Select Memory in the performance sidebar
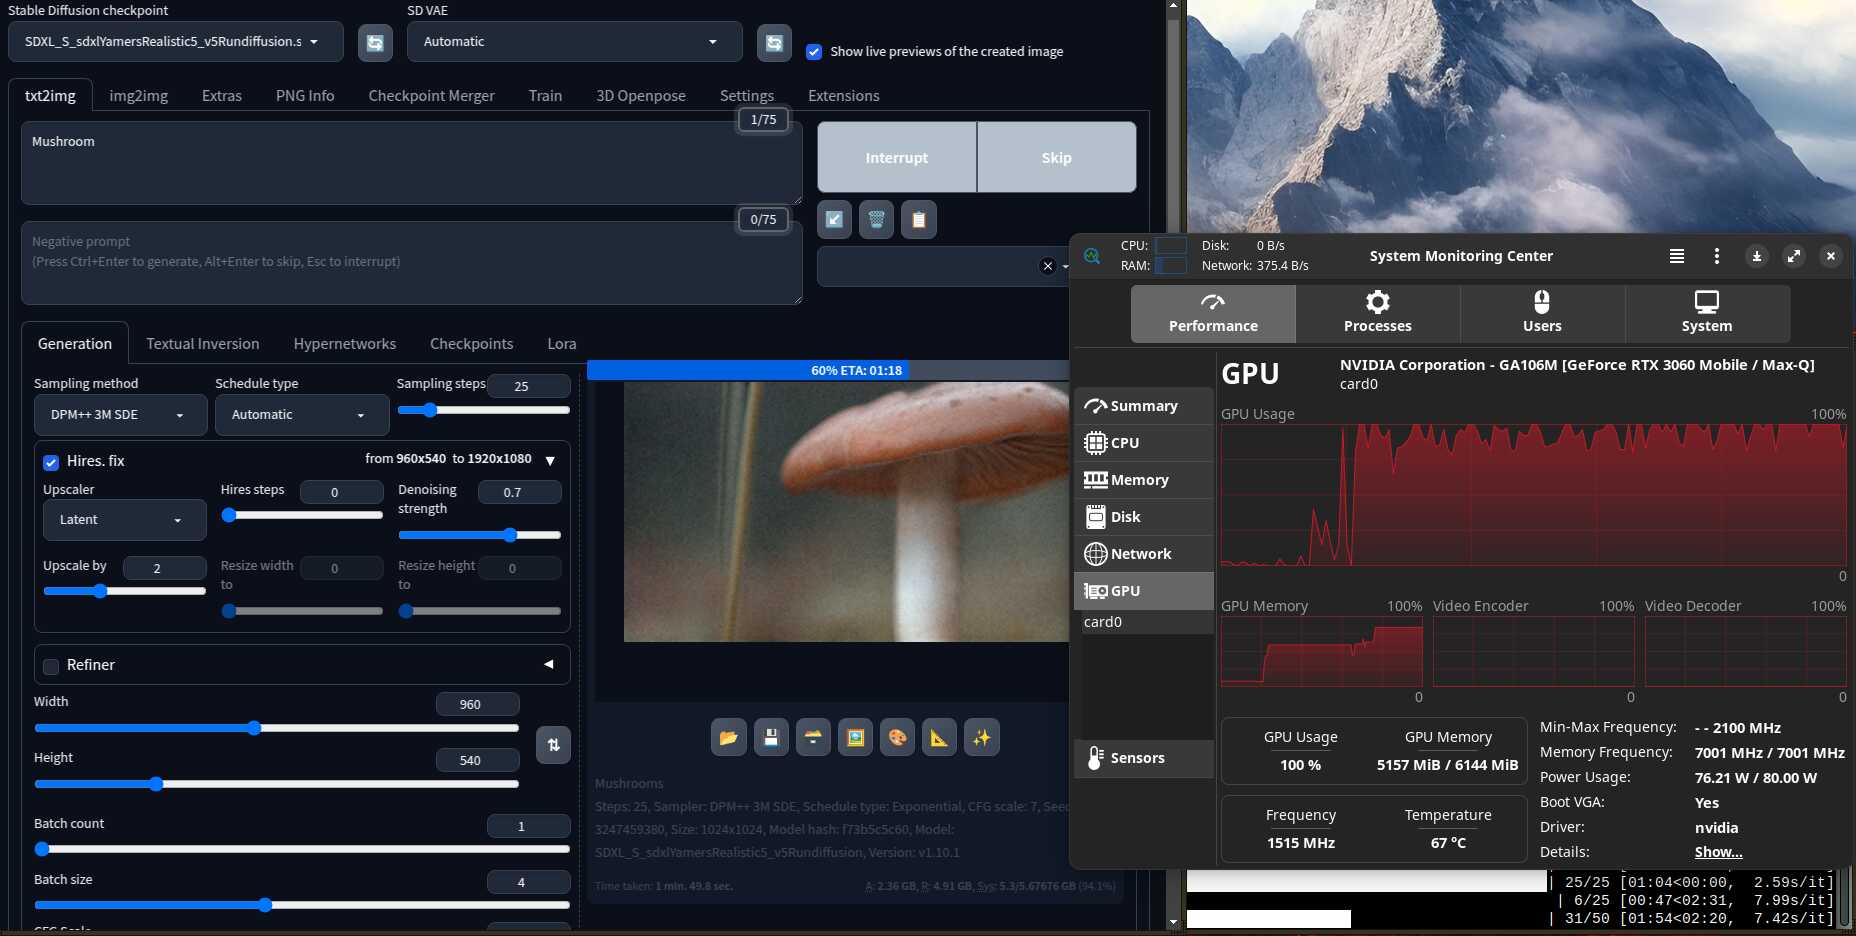 [x=1144, y=480]
